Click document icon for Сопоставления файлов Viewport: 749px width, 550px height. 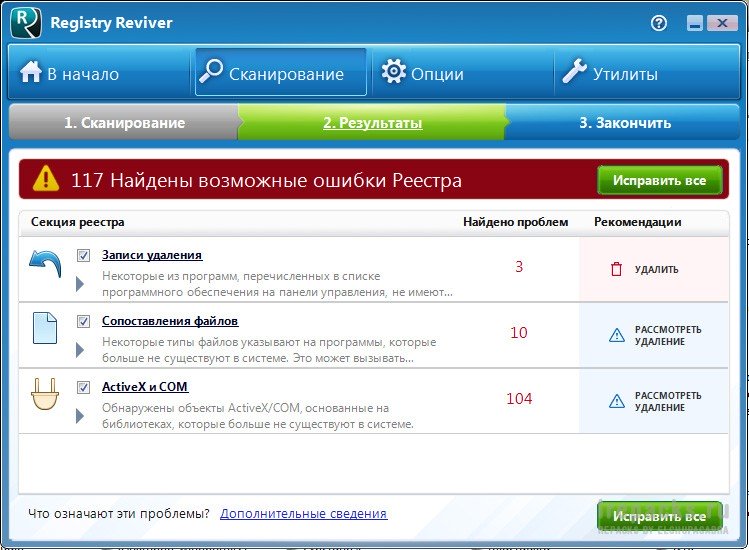coord(45,328)
